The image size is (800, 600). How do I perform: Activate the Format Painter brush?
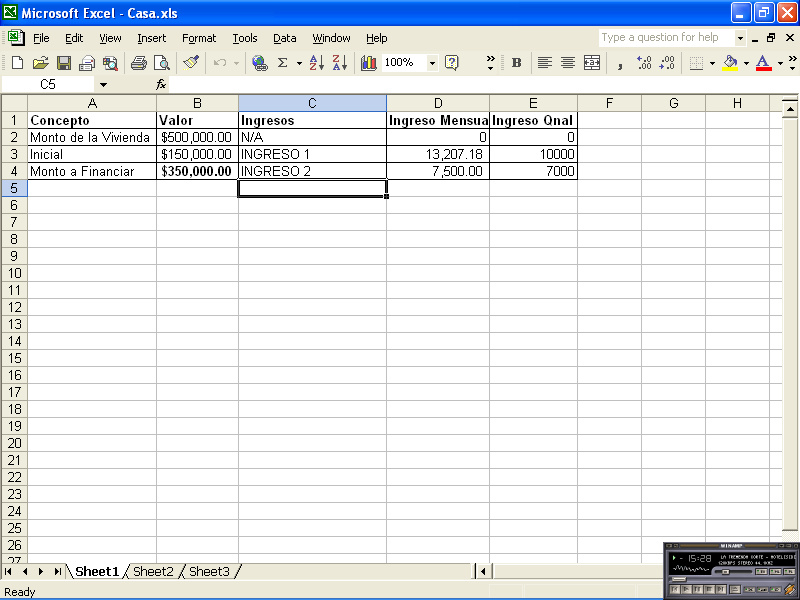coord(191,63)
